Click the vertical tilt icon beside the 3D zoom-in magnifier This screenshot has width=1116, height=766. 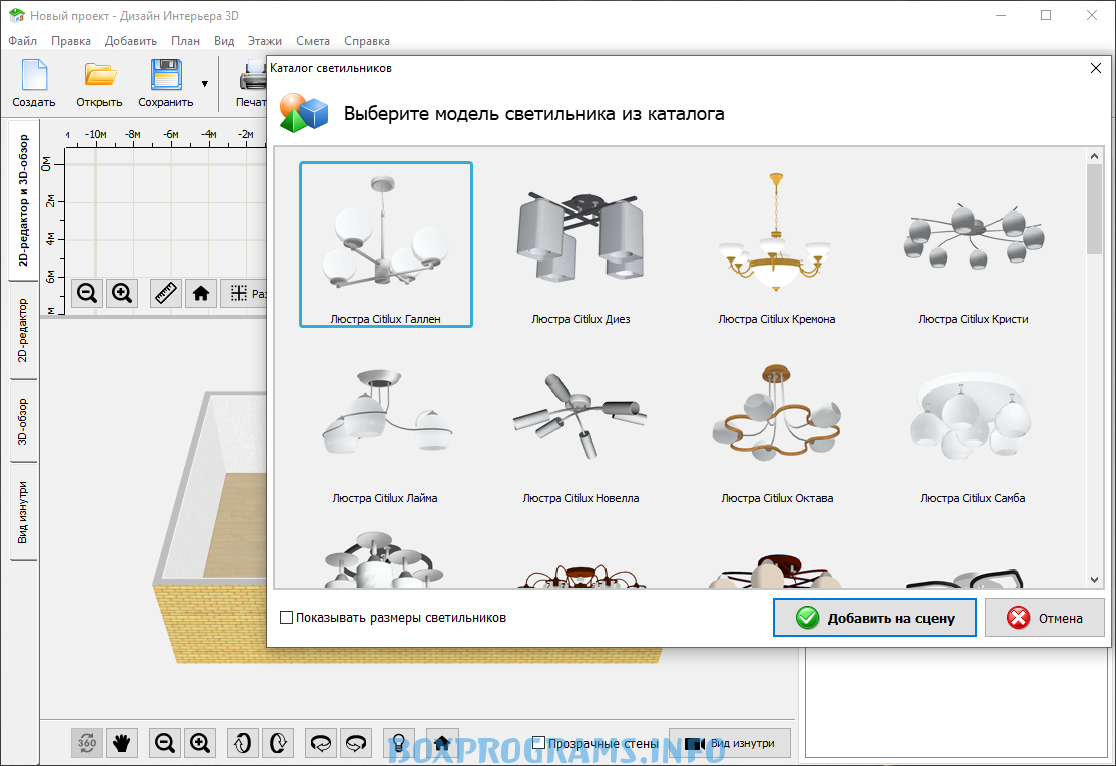[x=243, y=743]
